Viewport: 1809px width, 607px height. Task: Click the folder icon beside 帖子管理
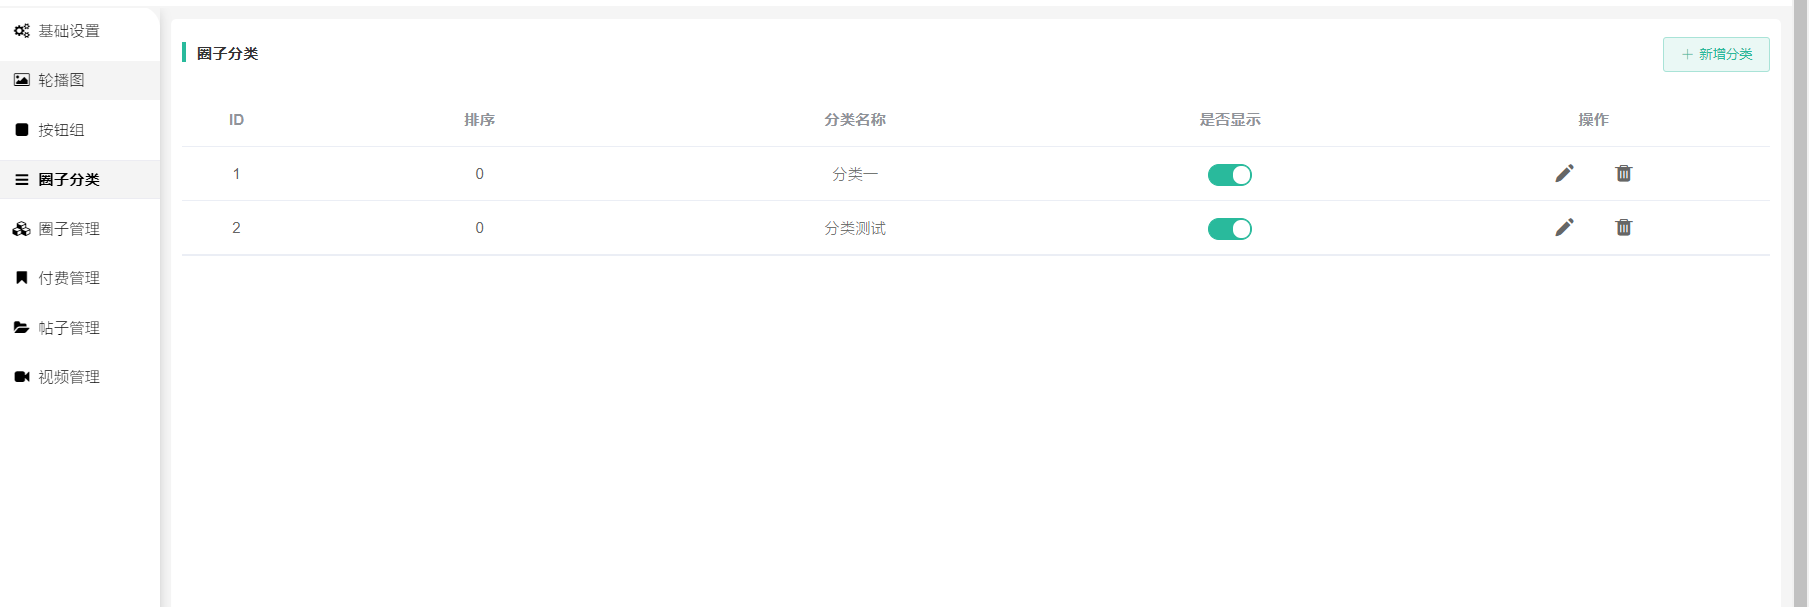tap(21, 328)
